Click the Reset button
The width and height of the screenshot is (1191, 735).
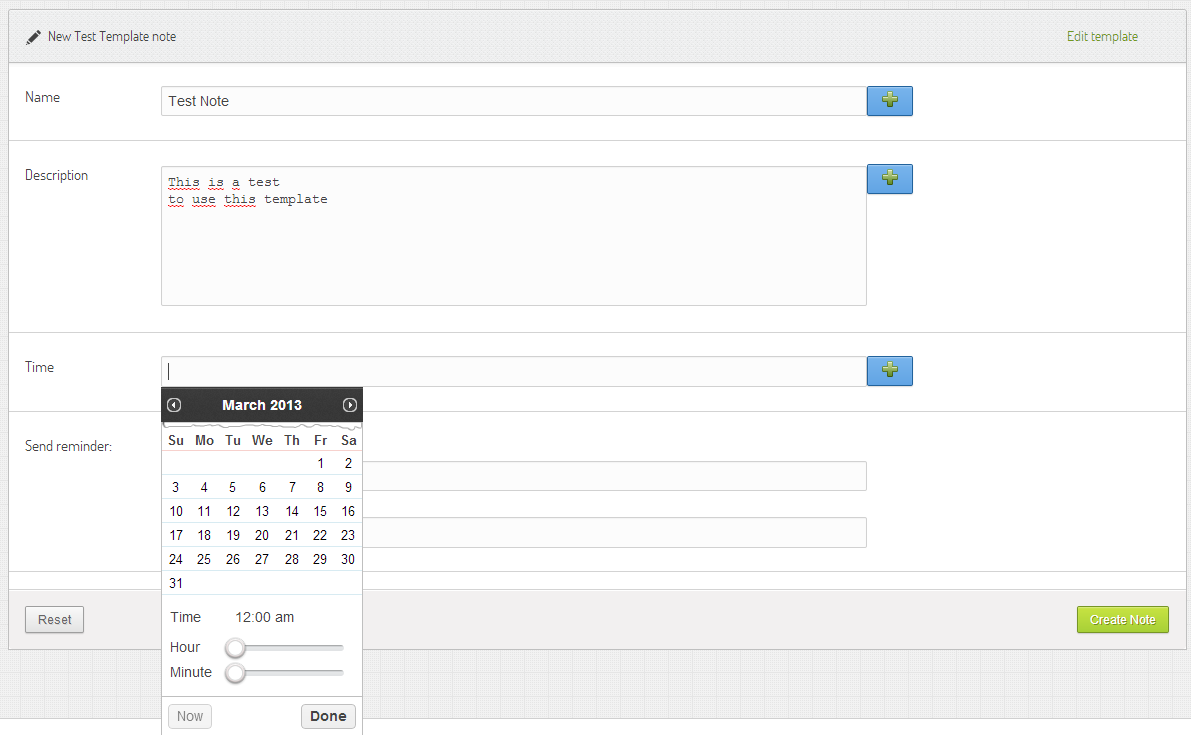click(55, 620)
